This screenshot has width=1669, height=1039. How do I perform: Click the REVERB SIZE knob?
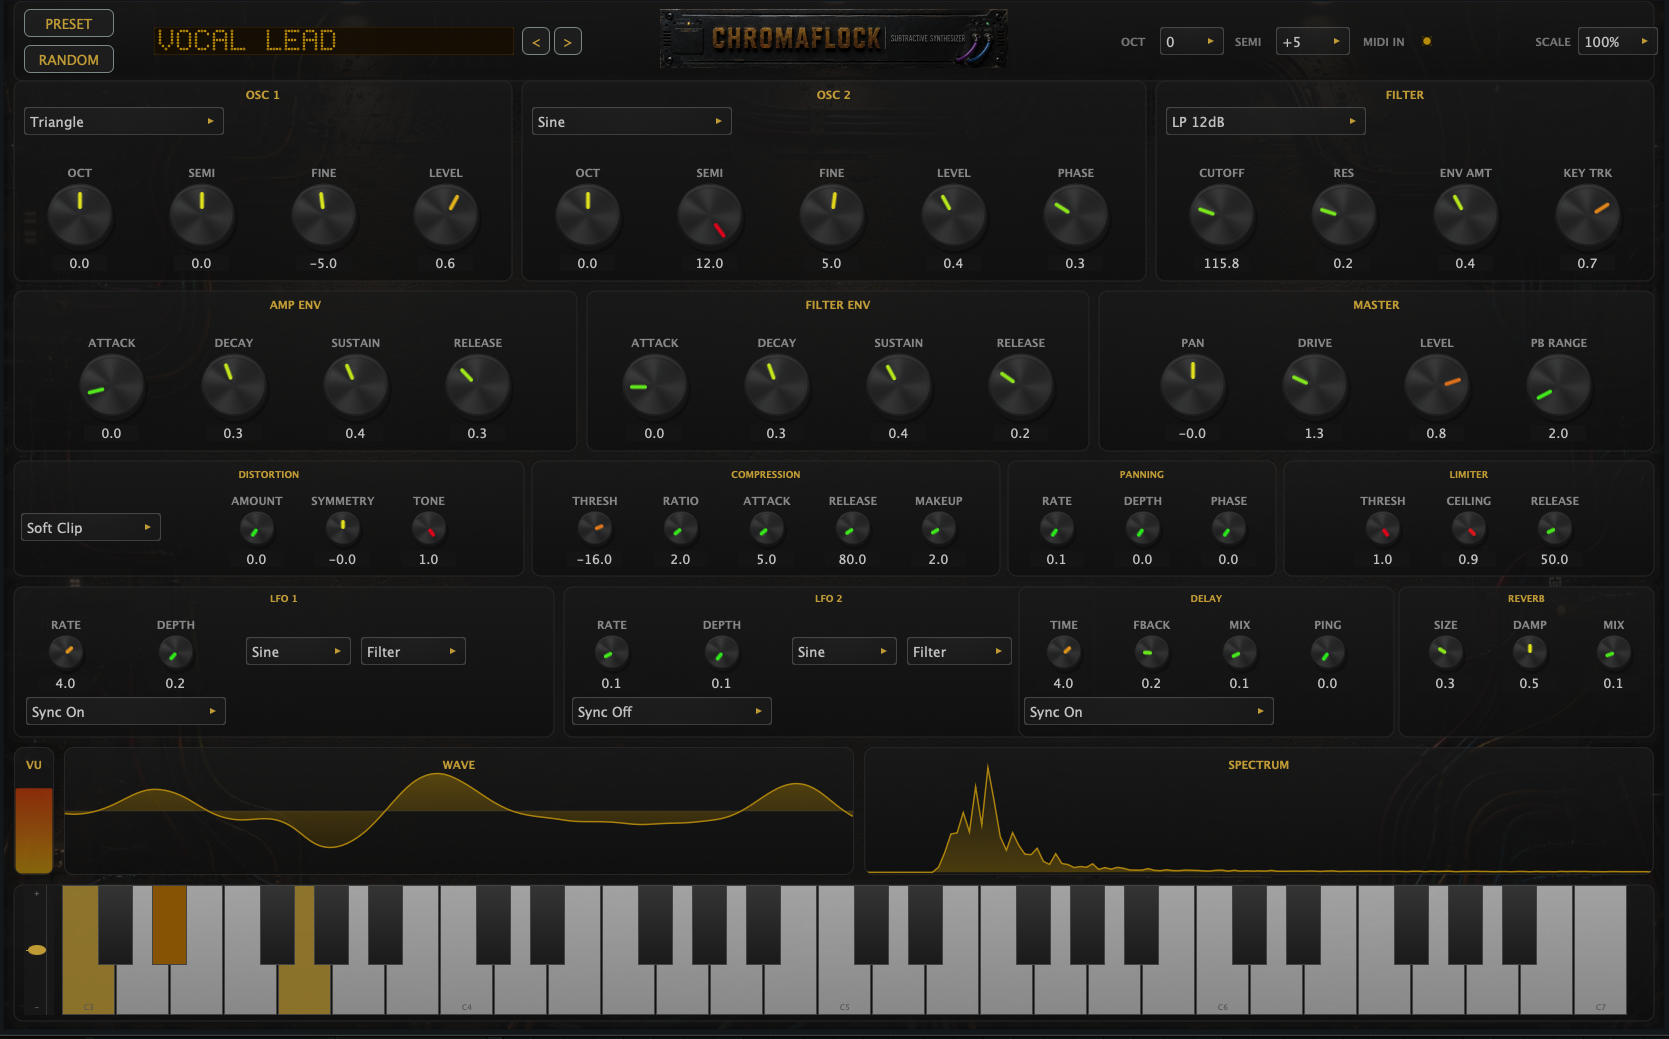(x=1446, y=652)
